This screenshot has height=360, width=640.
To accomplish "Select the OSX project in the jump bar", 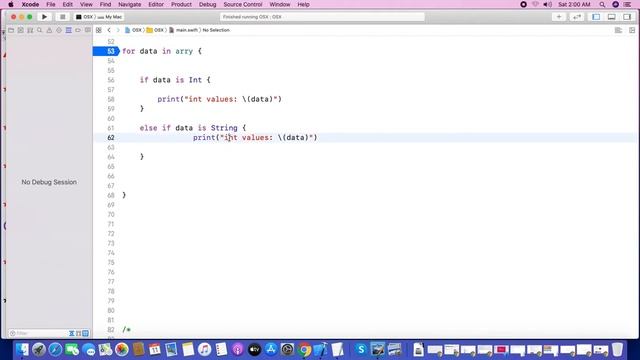I will pyautogui.click(x=133, y=30).
